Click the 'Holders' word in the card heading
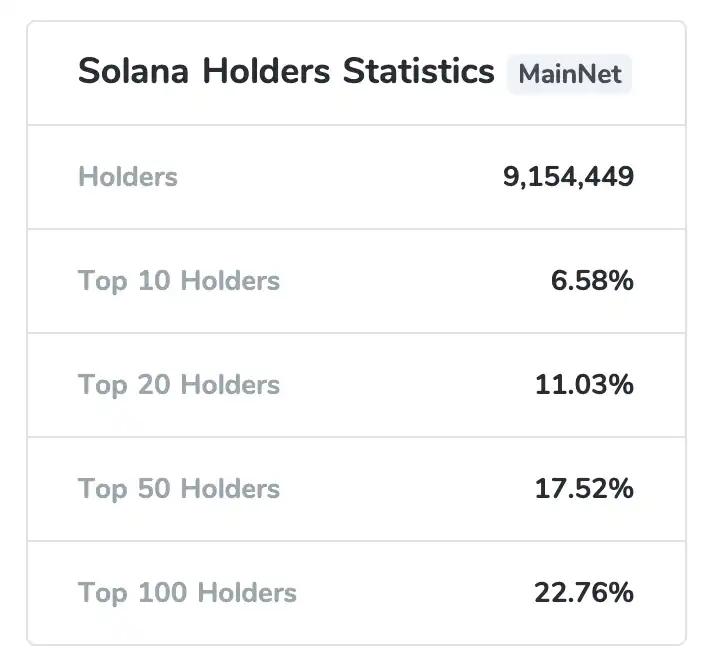 [x=267, y=72]
